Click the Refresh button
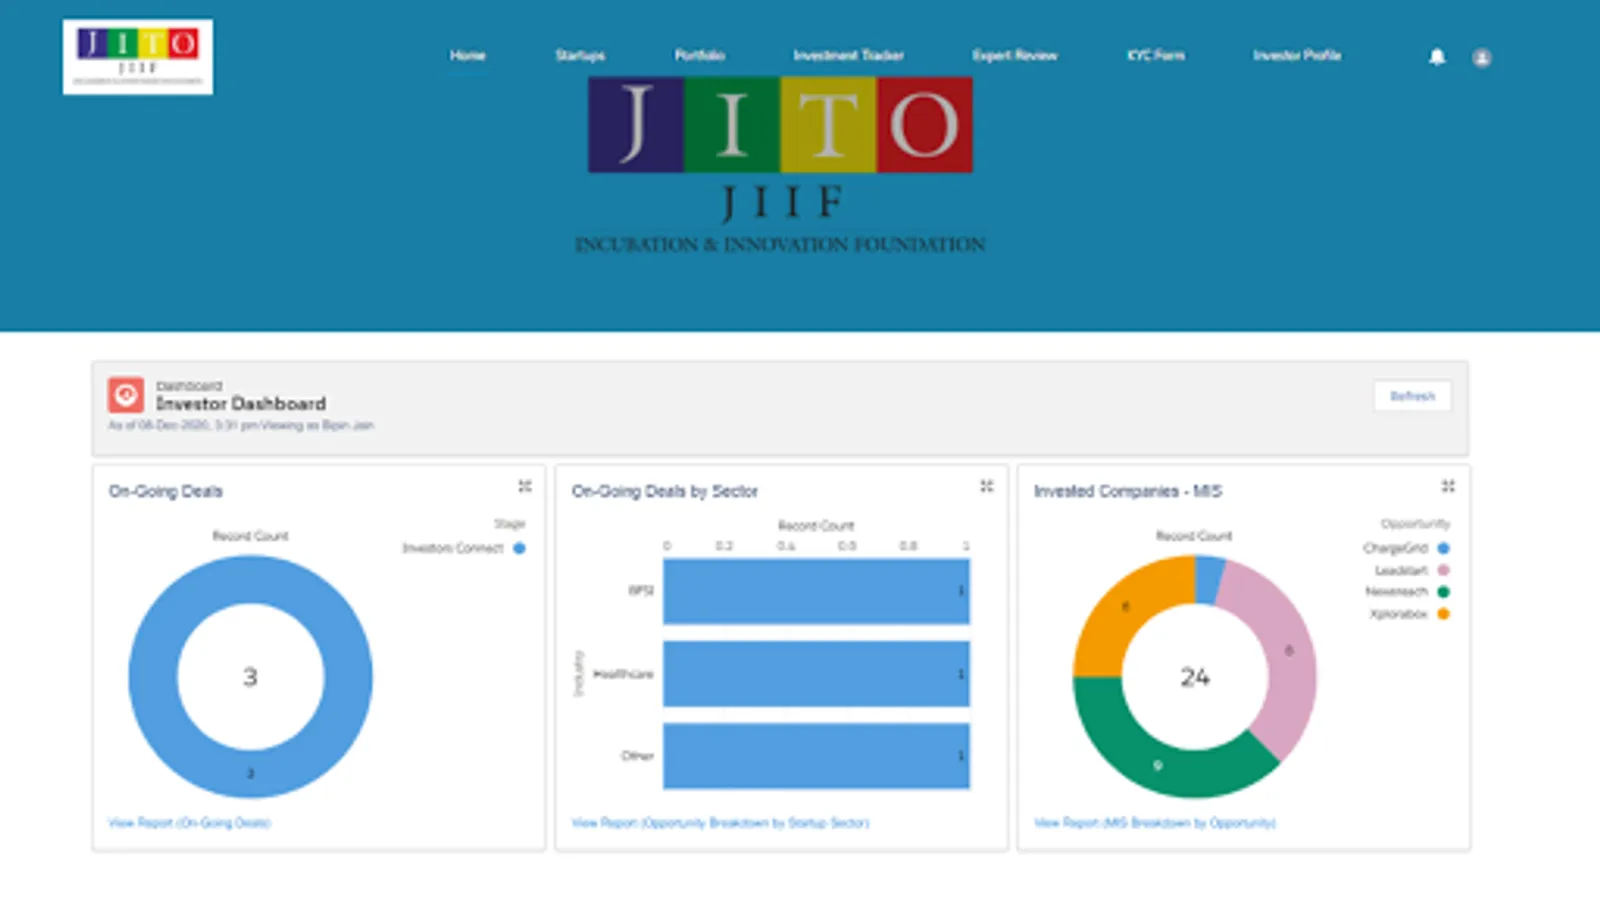Image resolution: width=1600 pixels, height=900 pixels. coord(1412,396)
